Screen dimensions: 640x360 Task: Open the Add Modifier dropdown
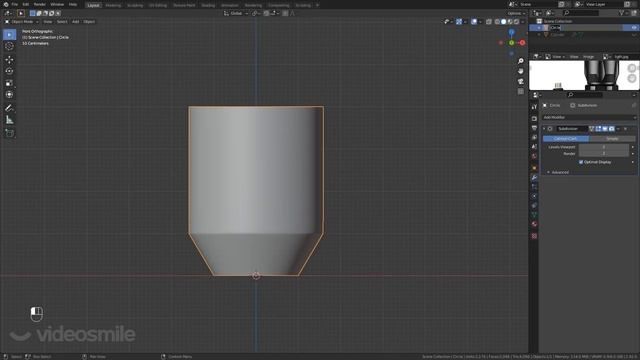click(x=589, y=118)
